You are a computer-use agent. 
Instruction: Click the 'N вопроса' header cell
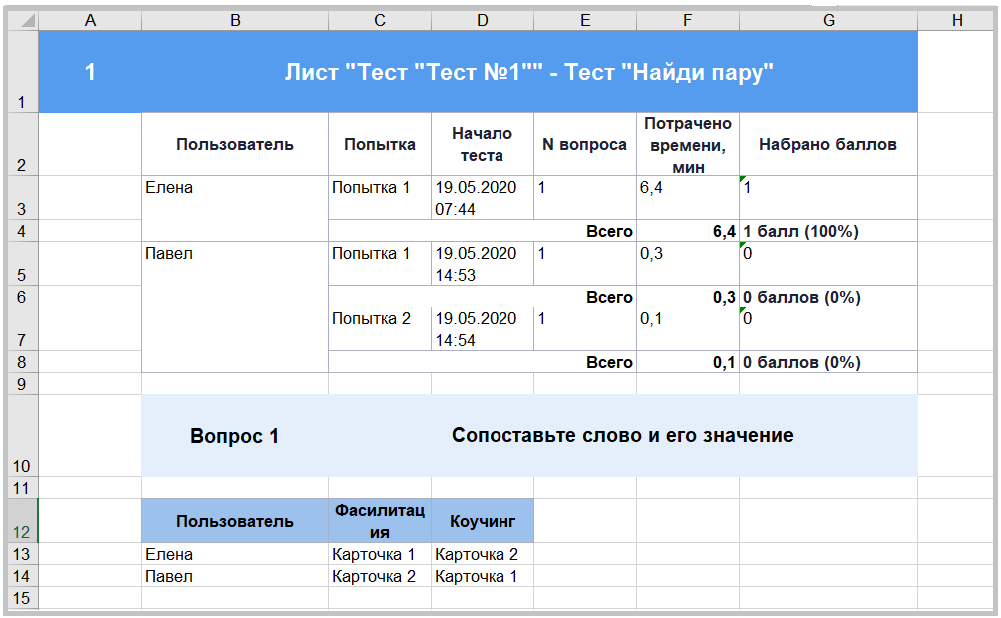(x=585, y=144)
